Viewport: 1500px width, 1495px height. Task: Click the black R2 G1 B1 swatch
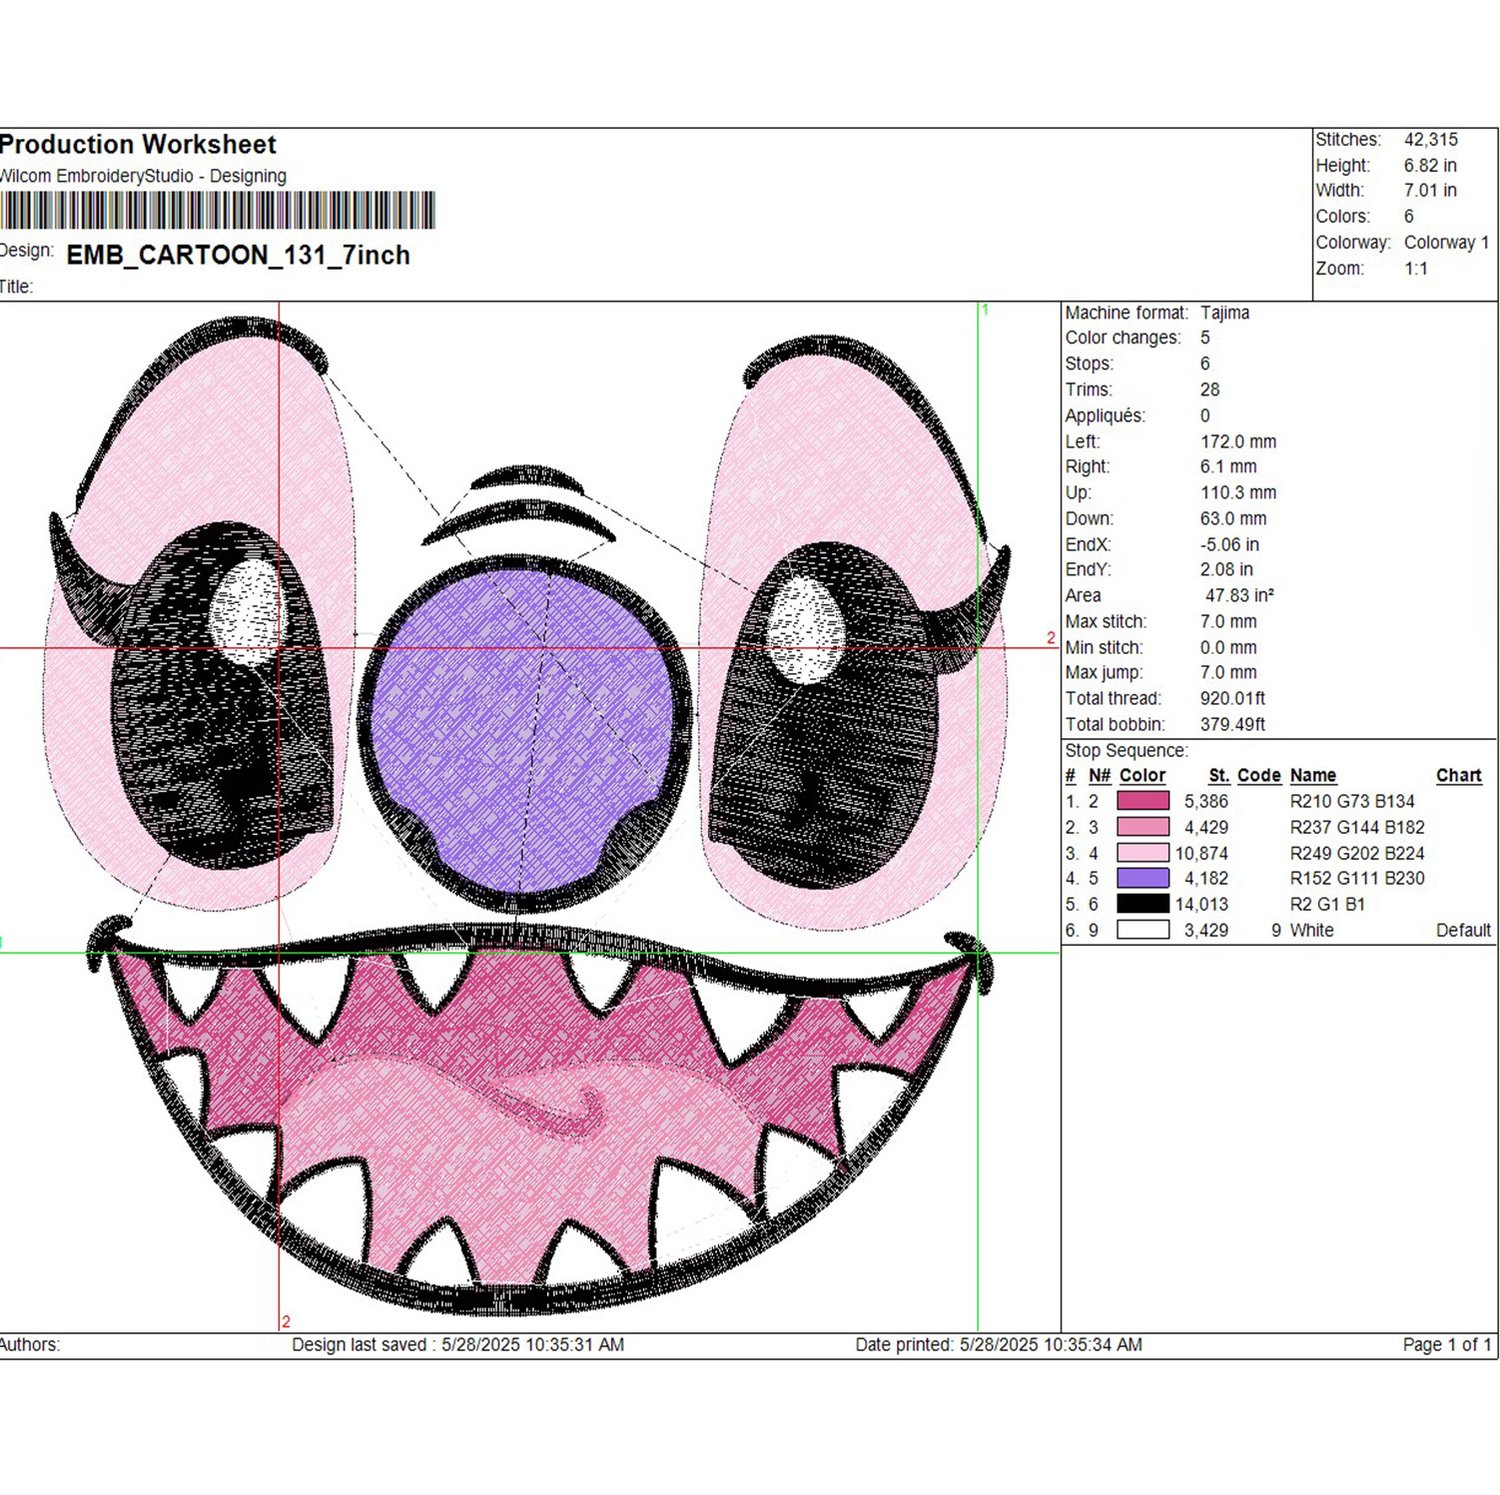[1143, 904]
